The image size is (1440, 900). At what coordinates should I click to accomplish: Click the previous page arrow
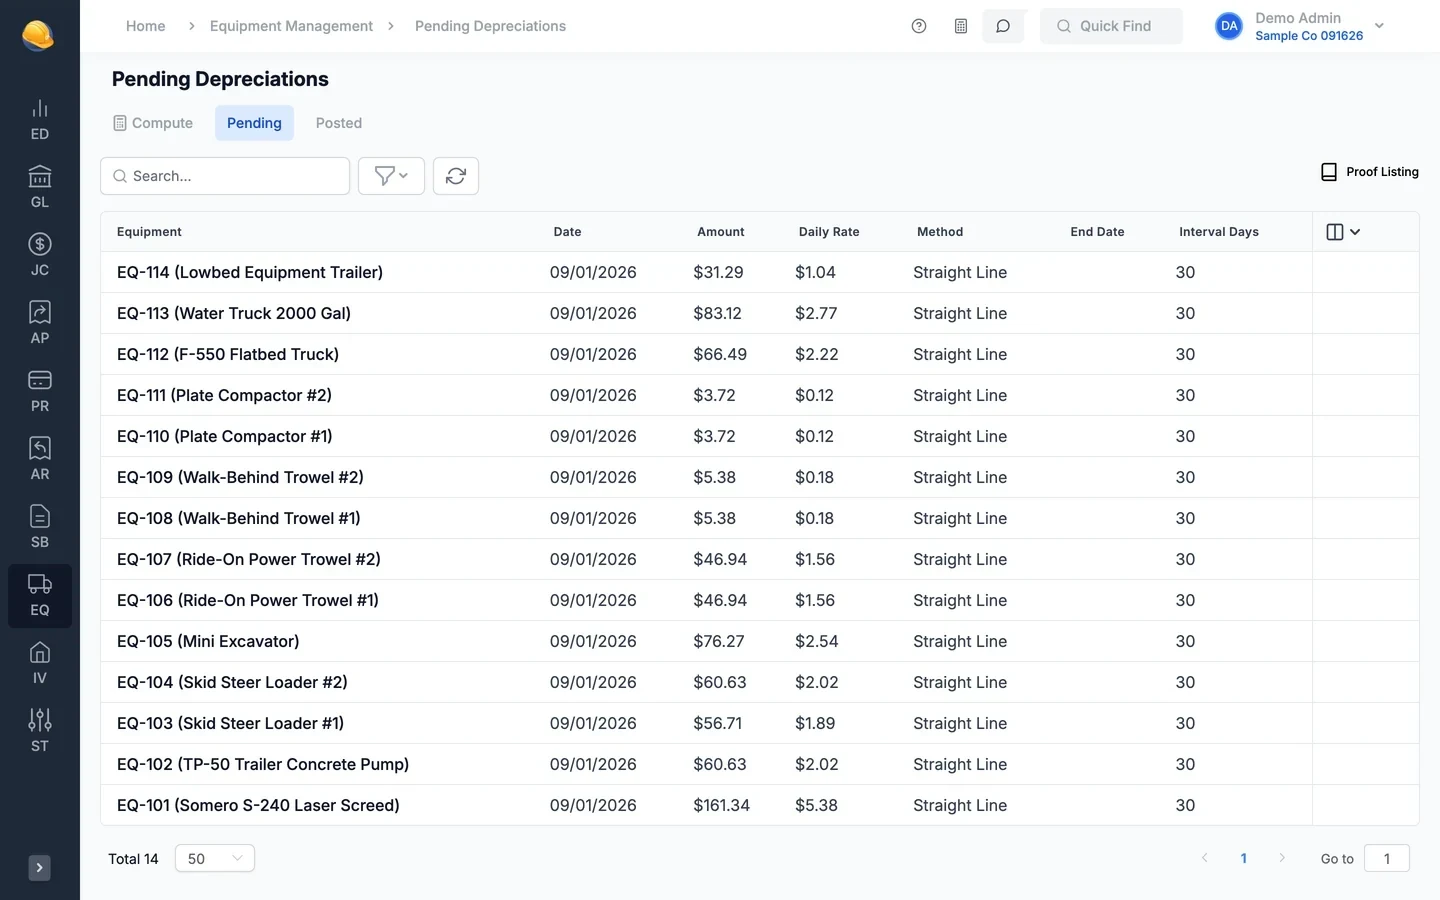click(x=1205, y=859)
